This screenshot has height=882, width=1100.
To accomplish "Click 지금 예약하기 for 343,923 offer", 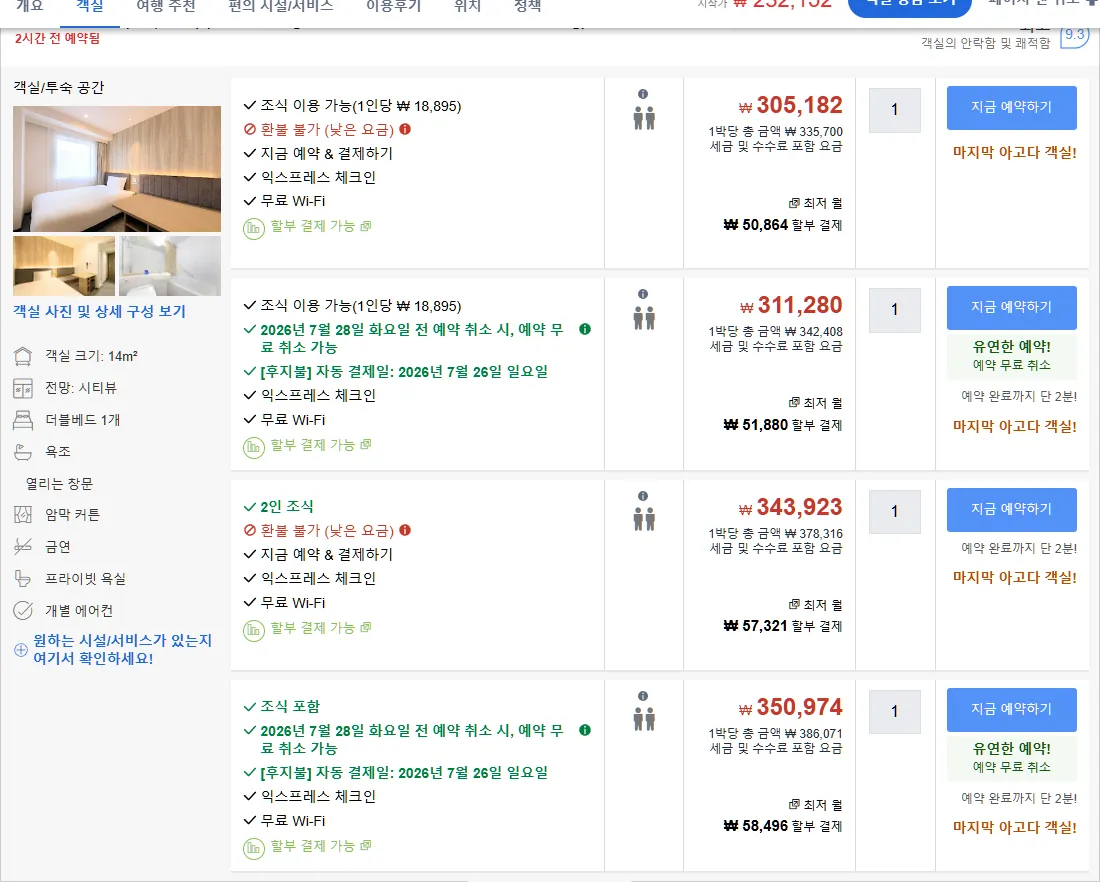I will (1012, 509).
